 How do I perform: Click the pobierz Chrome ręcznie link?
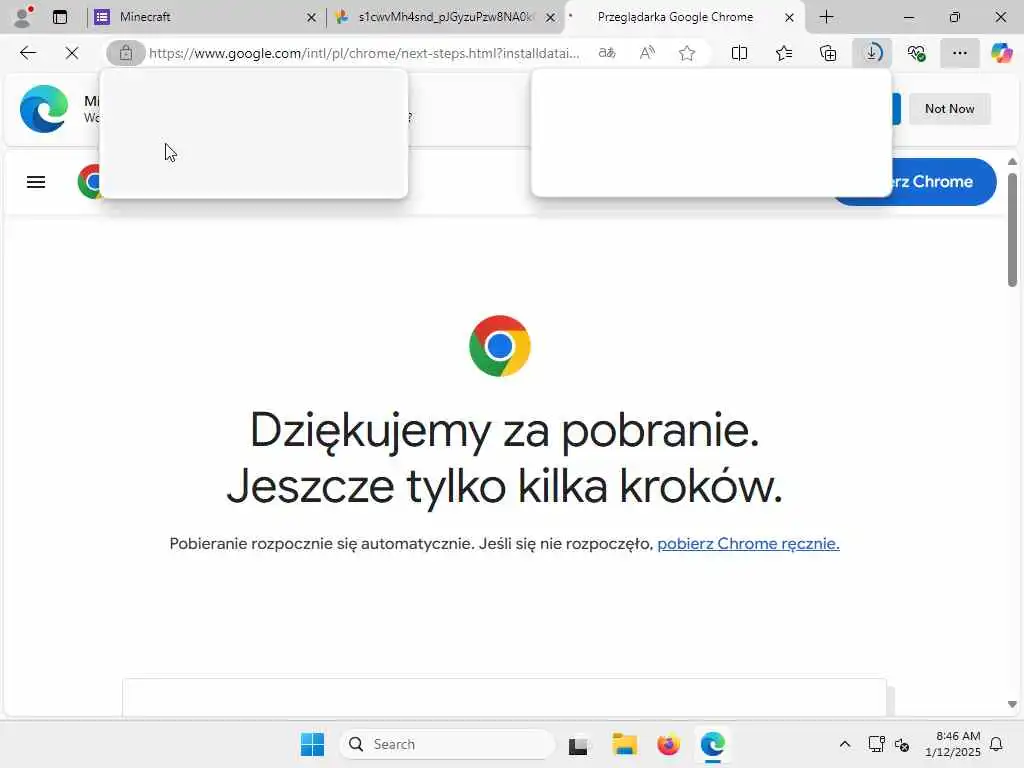click(748, 543)
